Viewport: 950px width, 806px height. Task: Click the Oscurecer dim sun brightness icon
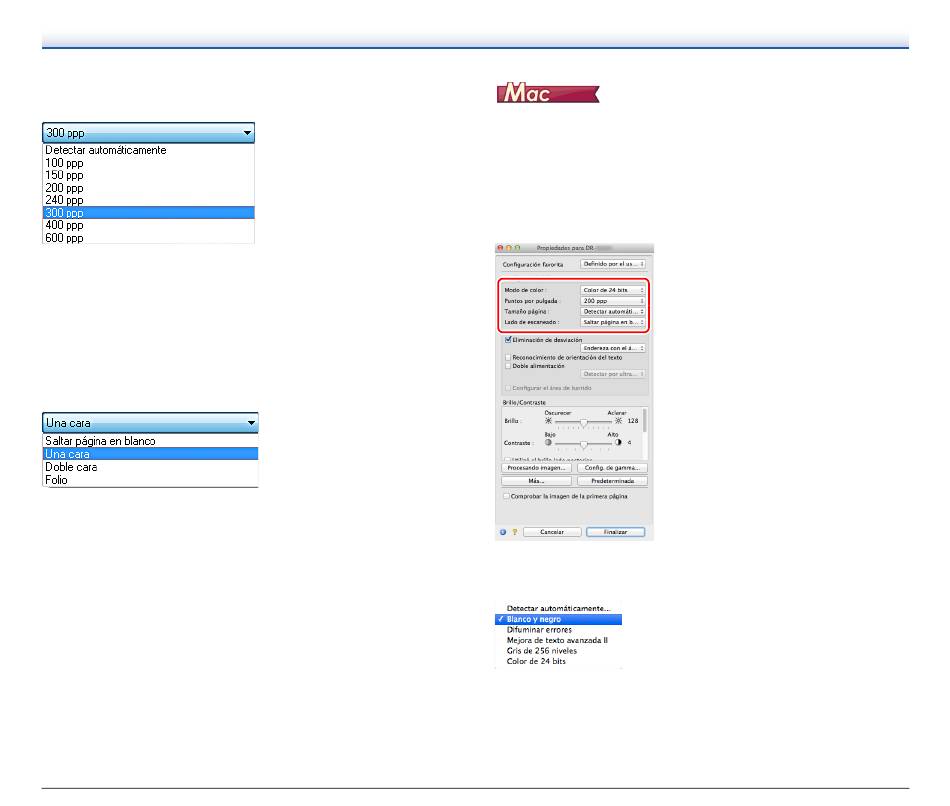tap(548, 421)
